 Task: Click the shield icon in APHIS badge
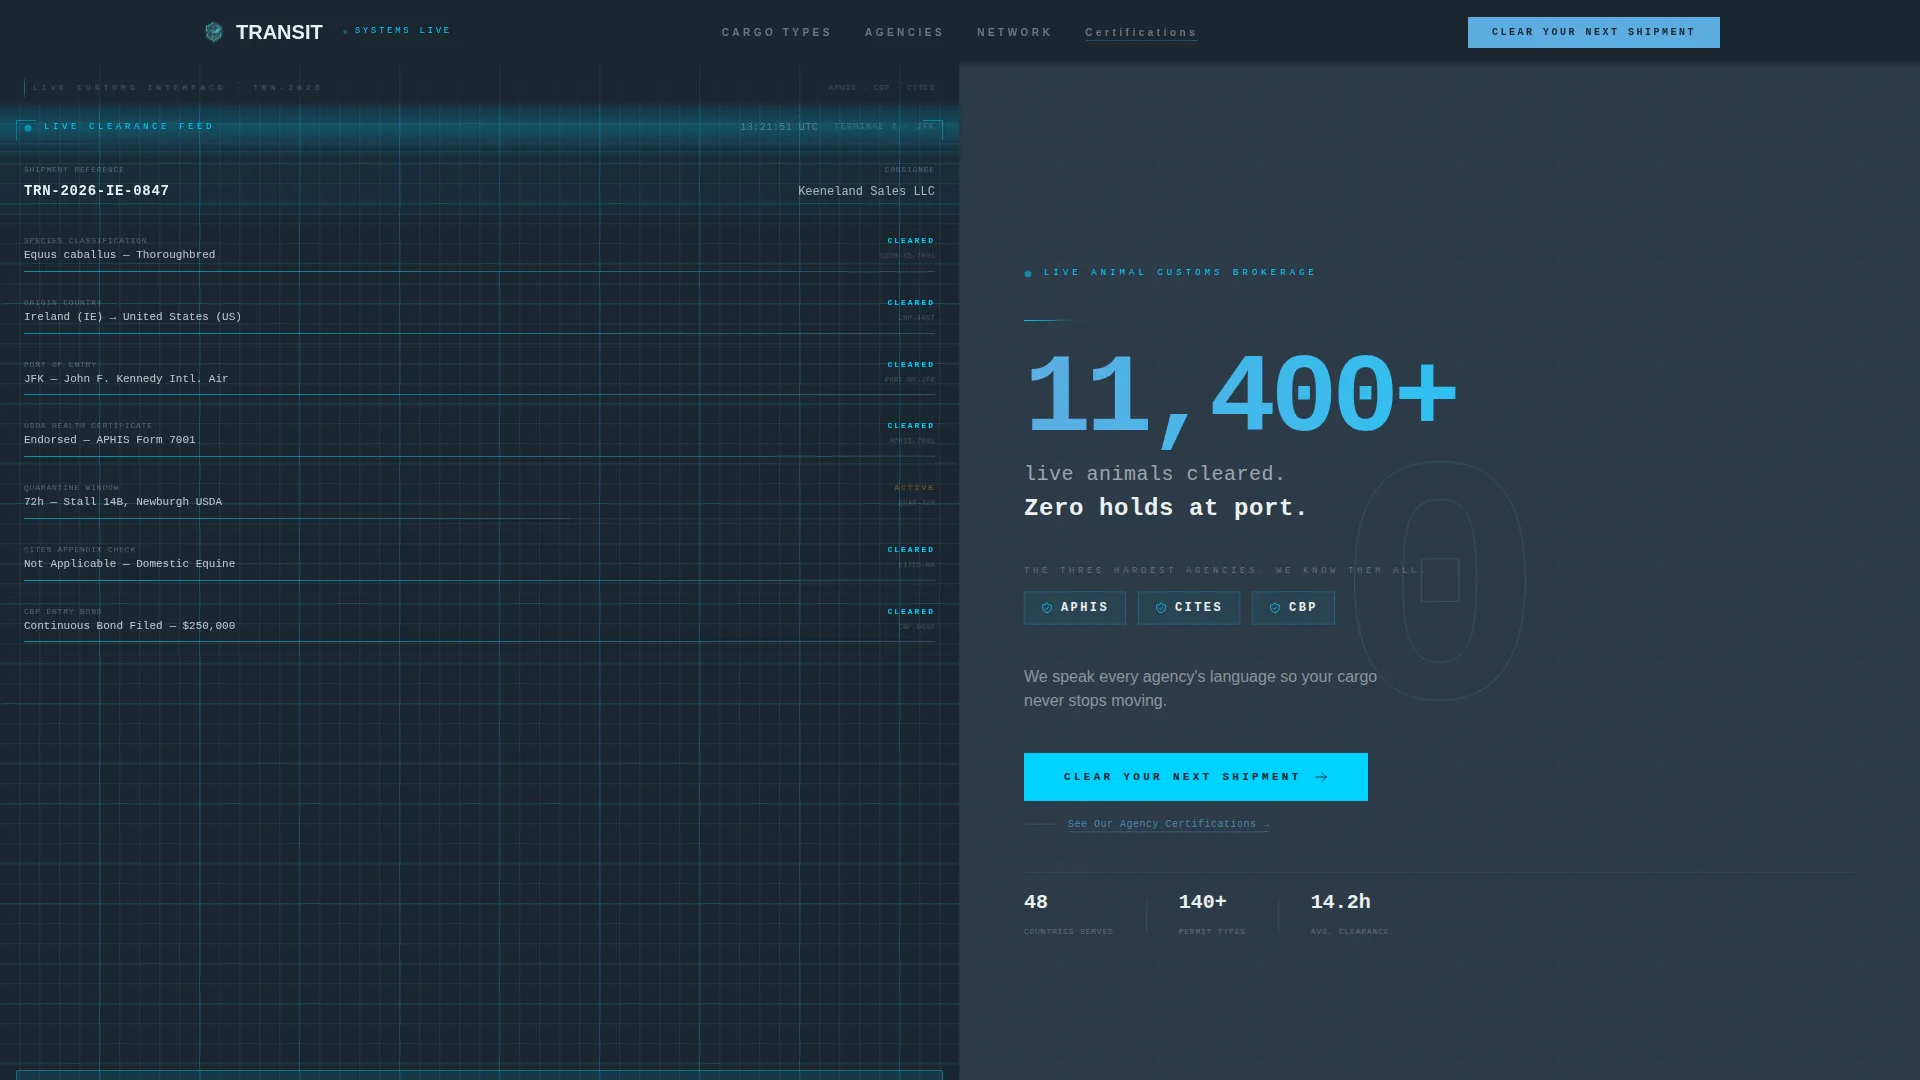(1047, 608)
